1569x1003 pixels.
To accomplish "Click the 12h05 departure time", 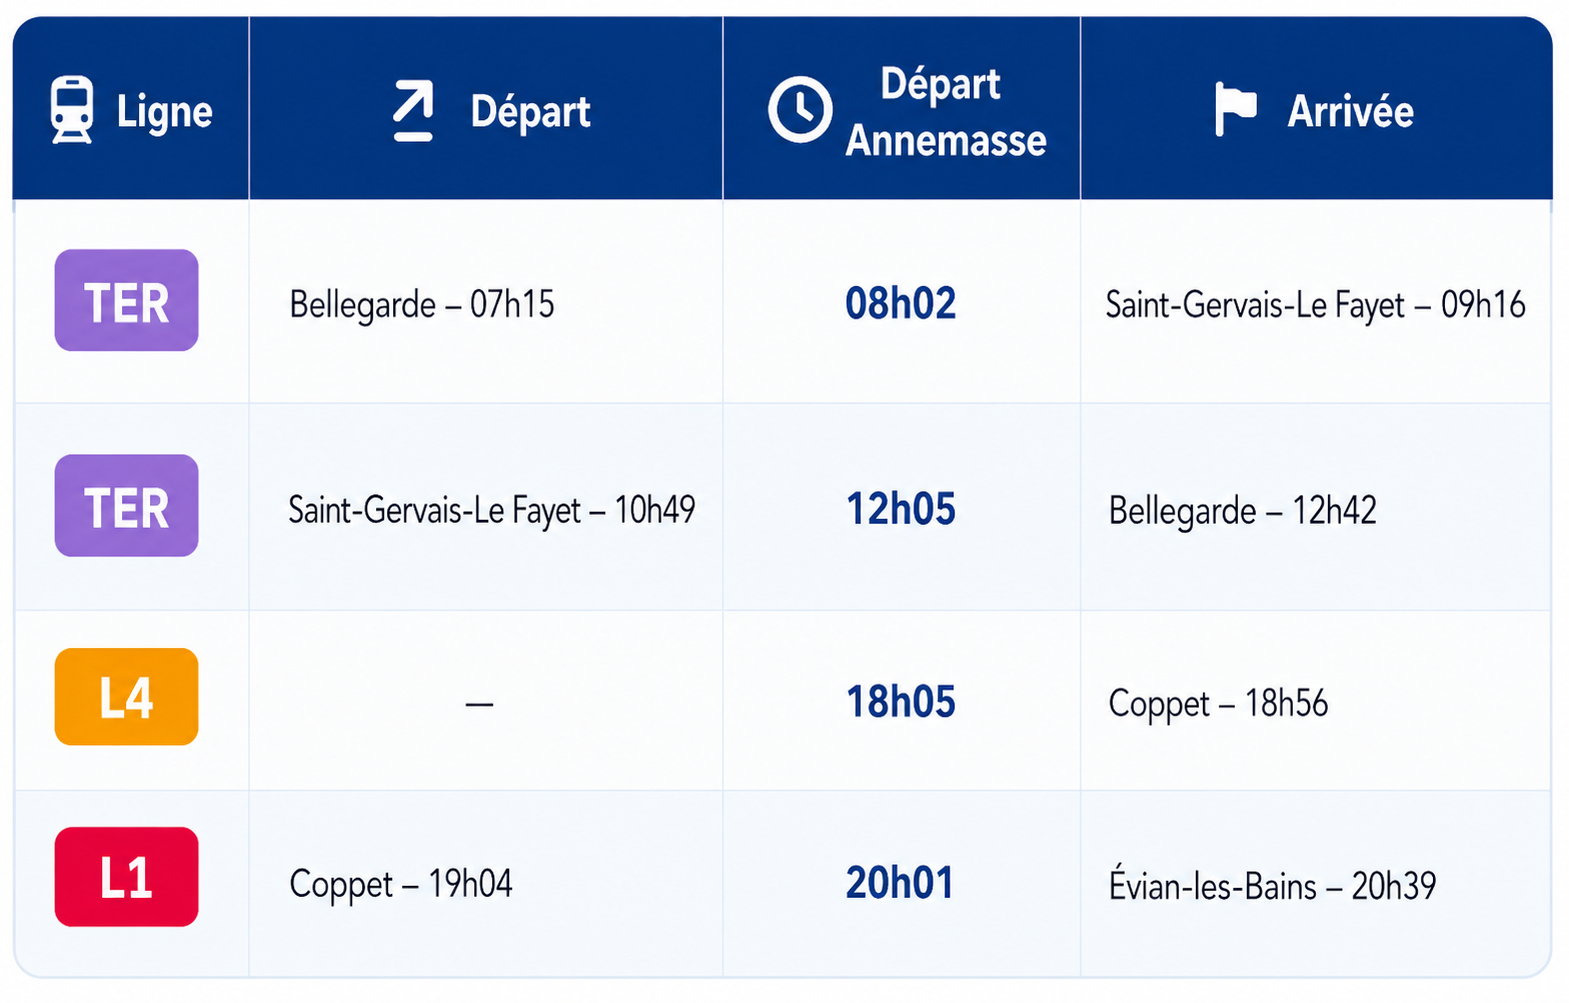I will (x=900, y=509).
